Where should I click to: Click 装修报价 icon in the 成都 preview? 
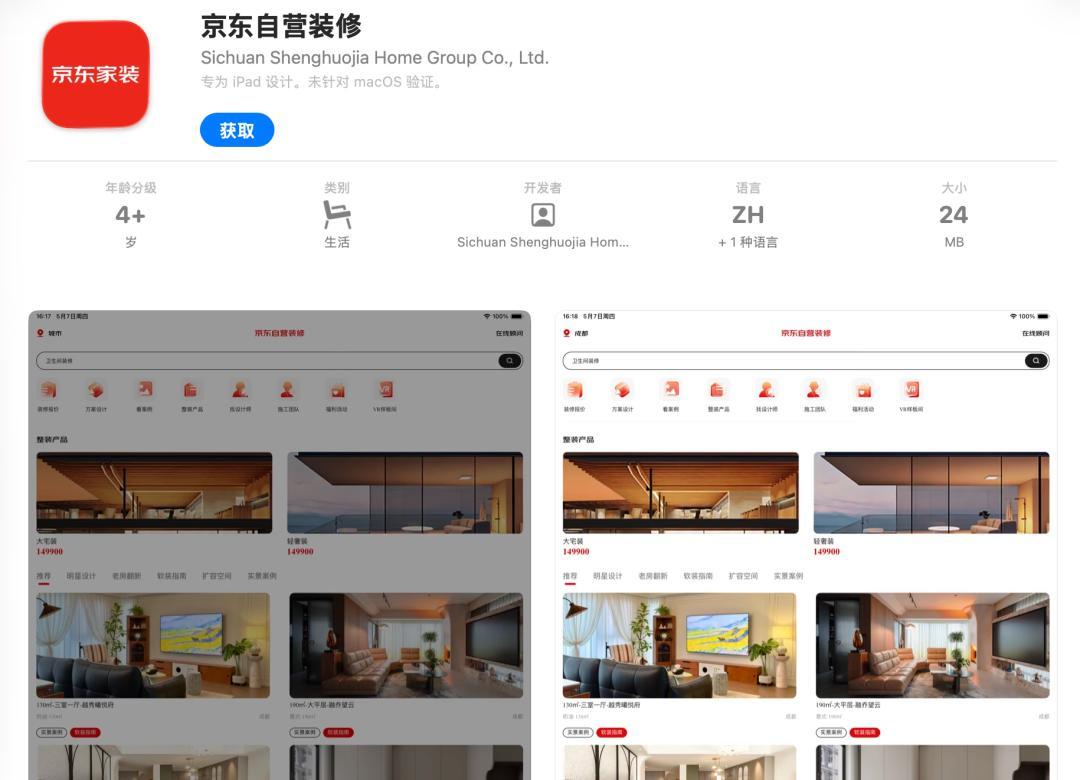pos(574,390)
